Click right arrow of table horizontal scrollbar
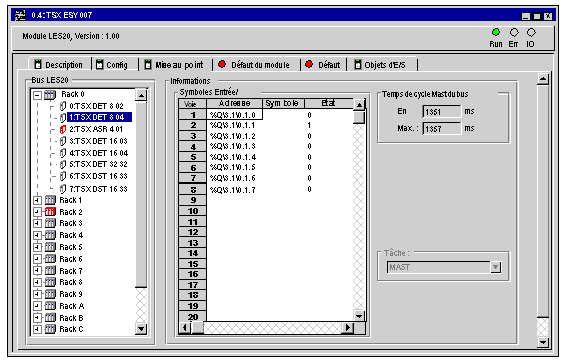The height and width of the screenshot is (364, 564). click(347, 328)
